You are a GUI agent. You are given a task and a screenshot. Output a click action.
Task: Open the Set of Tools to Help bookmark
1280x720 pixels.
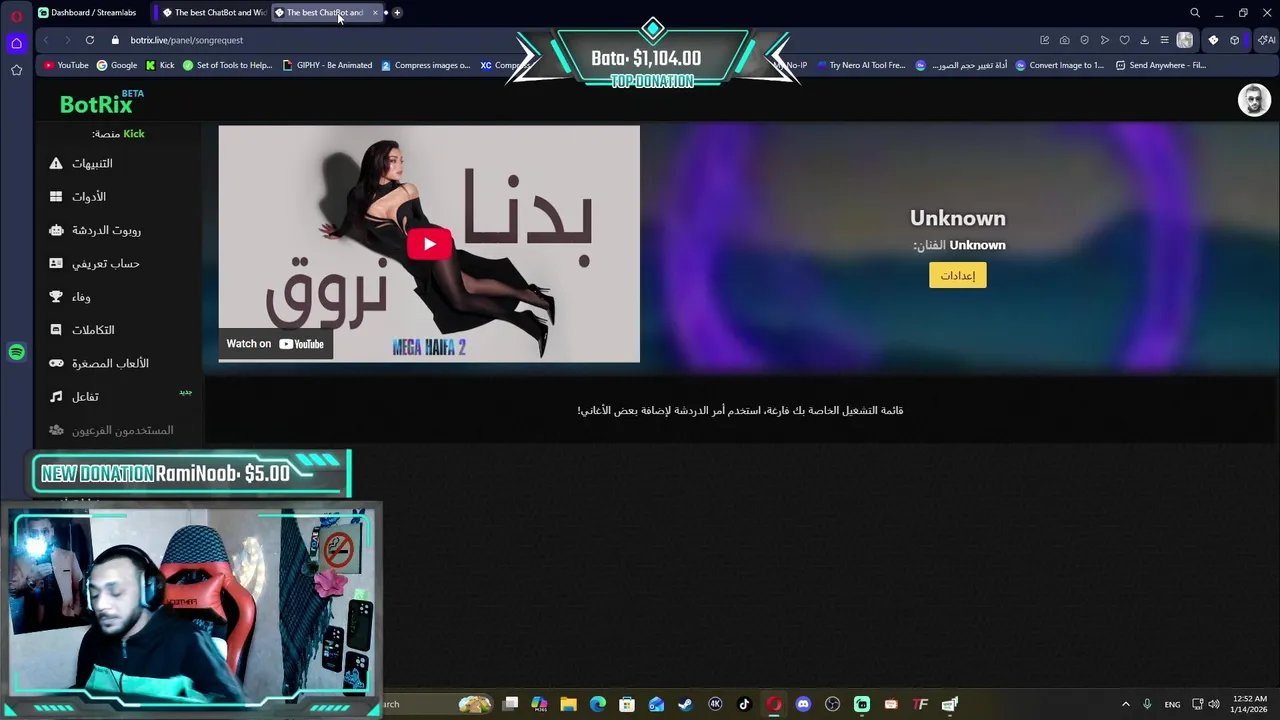pyautogui.click(x=227, y=65)
